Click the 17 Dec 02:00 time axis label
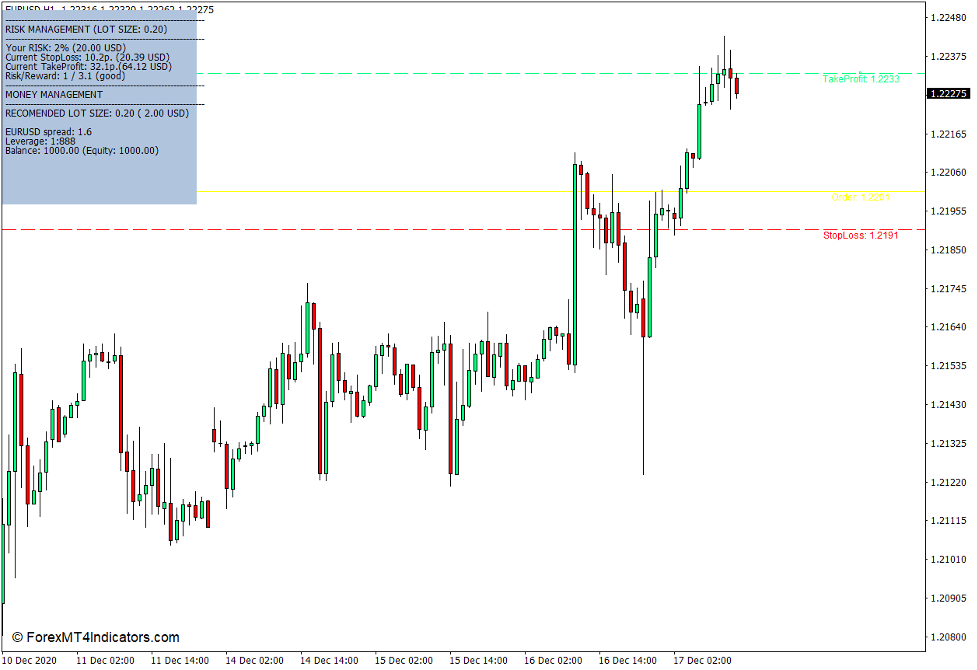This screenshot has width=977, height=670. [x=705, y=660]
